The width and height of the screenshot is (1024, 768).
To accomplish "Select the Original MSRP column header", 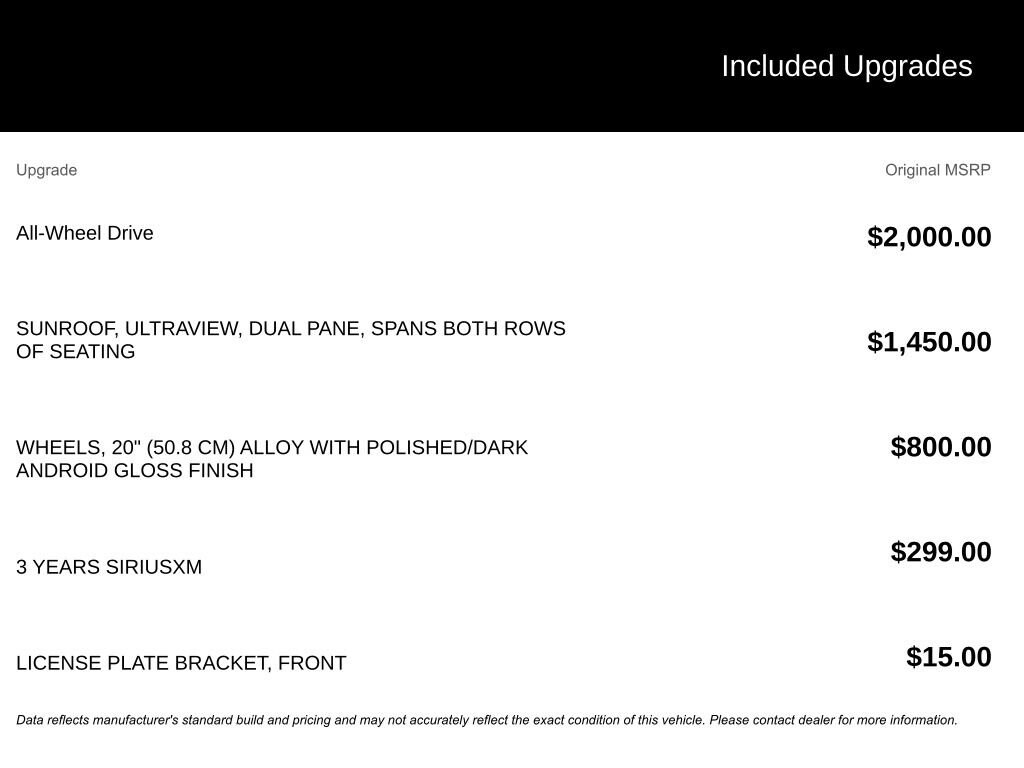I will [937, 170].
